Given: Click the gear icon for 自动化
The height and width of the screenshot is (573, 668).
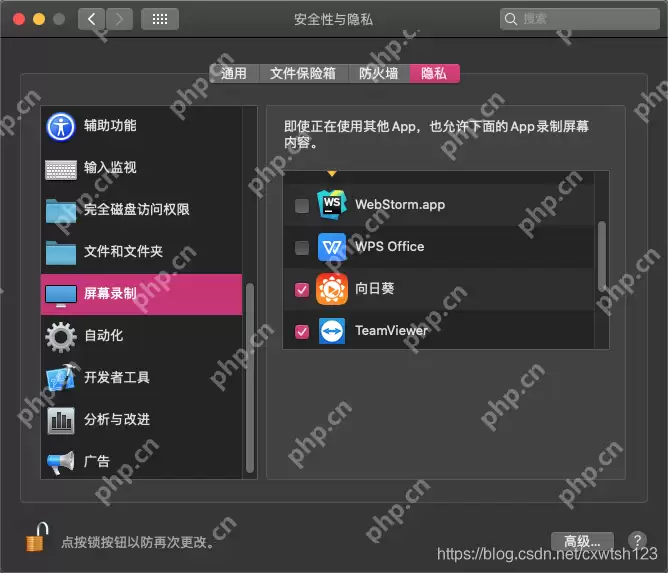Looking at the screenshot, I should (61, 337).
